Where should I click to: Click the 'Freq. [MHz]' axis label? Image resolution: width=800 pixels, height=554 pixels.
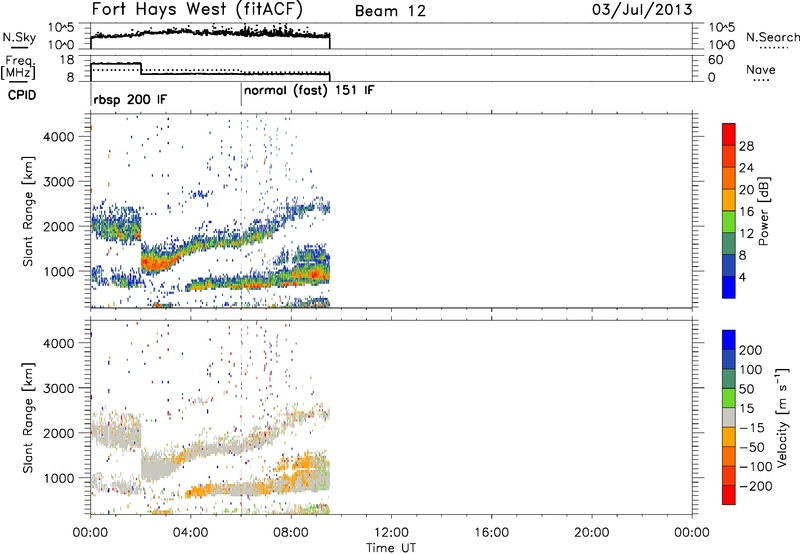click(x=18, y=67)
